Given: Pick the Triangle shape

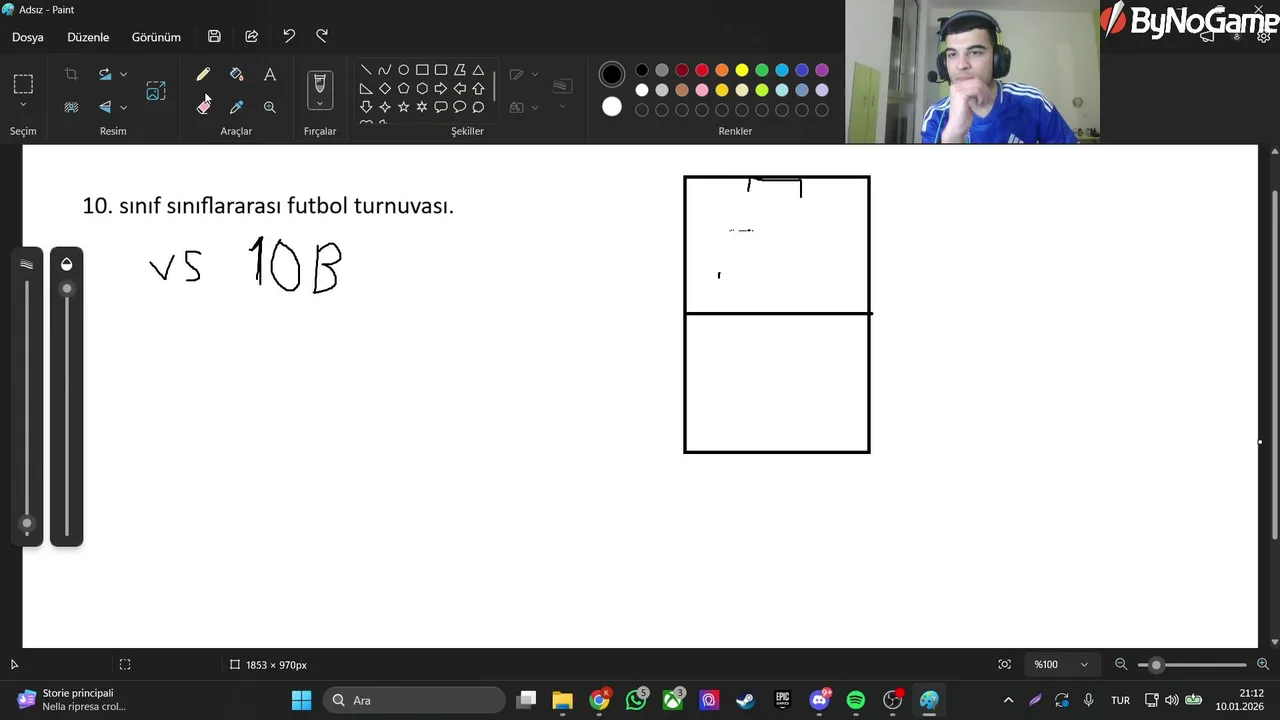Looking at the screenshot, I should click(478, 70).
